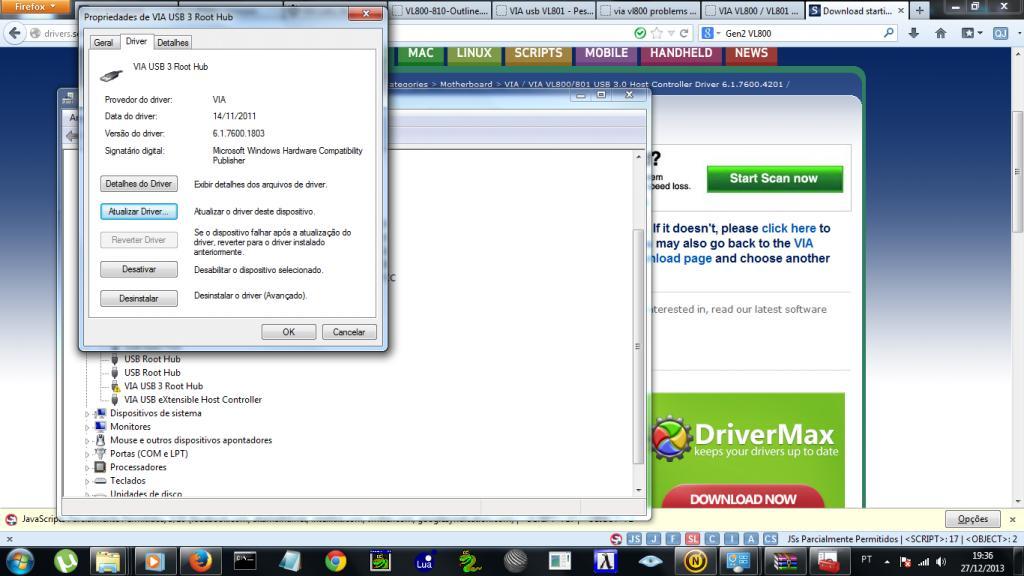1024x576 pixels.
Task: Switch to VL800-810-Outline browser tab
Action: click(x=440, y=10)
